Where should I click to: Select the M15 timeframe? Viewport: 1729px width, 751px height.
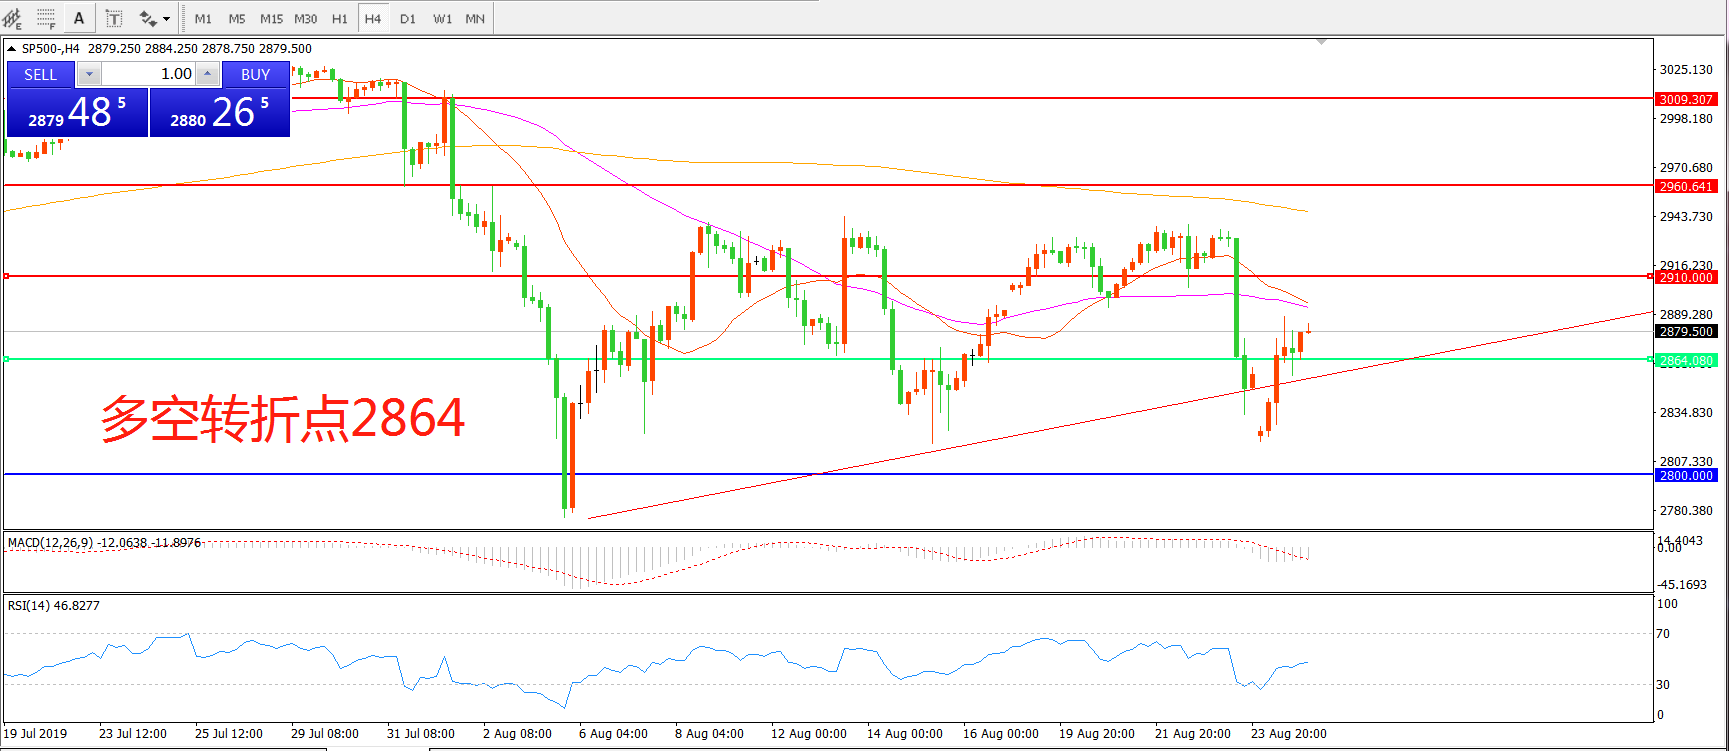271,18
